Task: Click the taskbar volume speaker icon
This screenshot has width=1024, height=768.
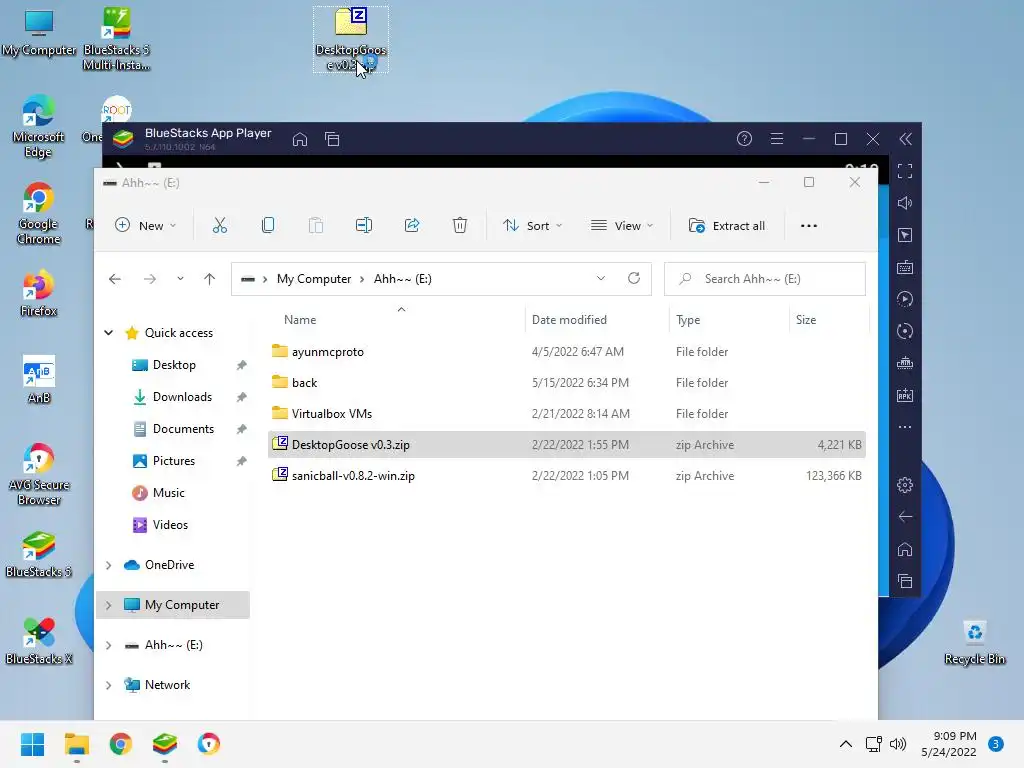Action: 898,744
